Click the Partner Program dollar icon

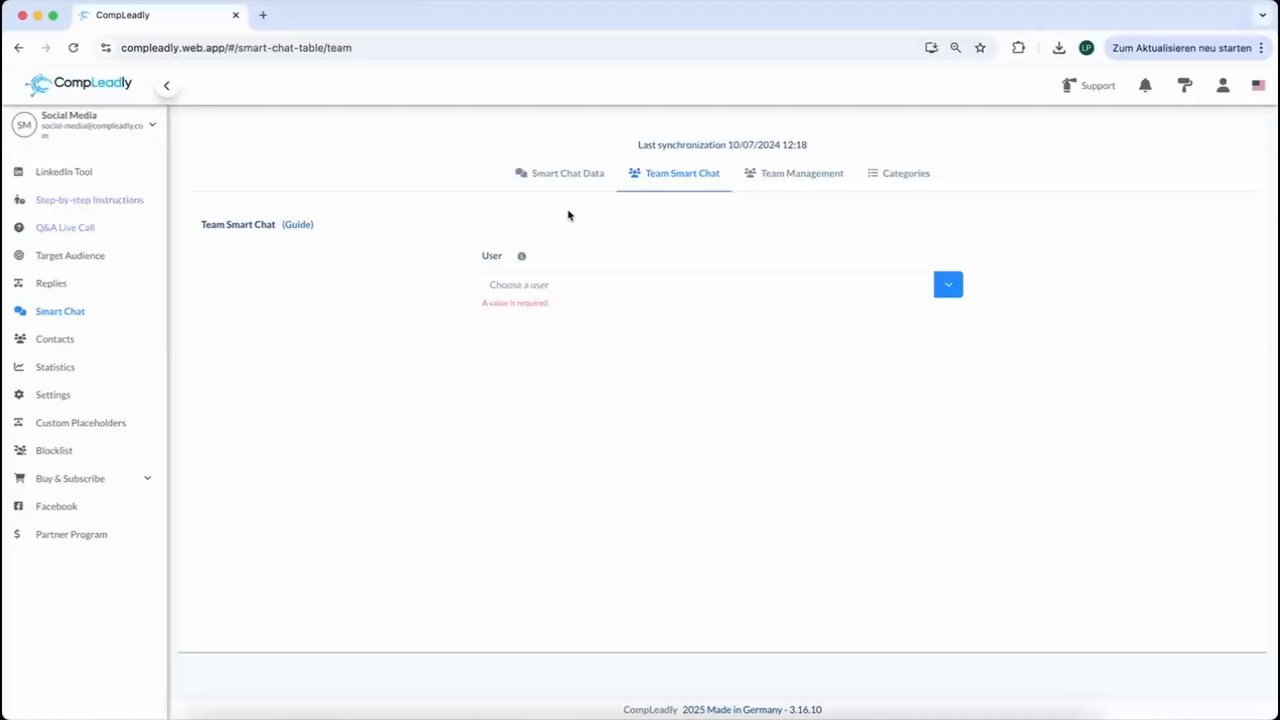(x=17, y=535)
